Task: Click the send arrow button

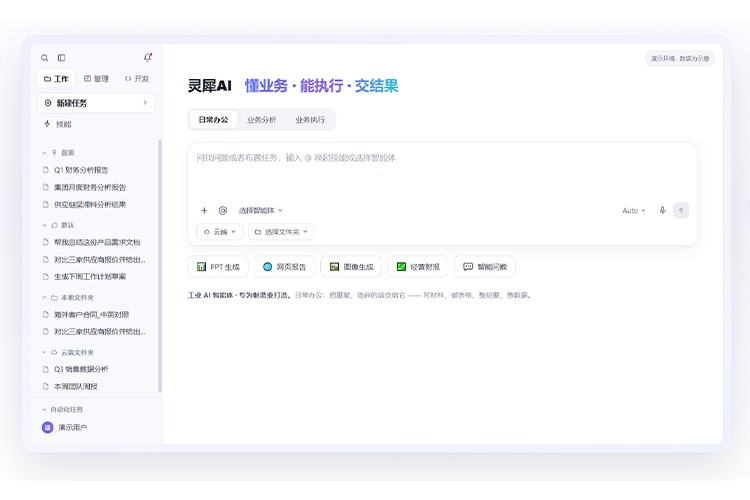Action: [681, 211]
